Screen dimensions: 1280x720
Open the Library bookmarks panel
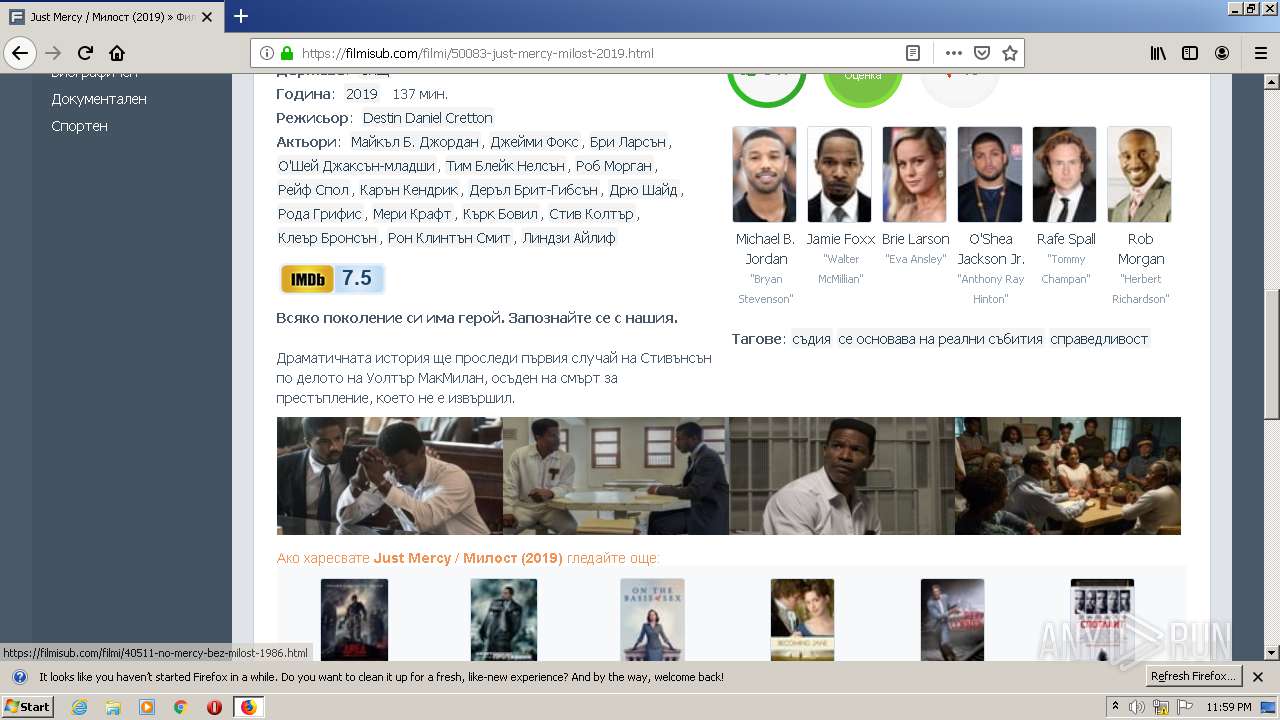tap(1158, 53)
